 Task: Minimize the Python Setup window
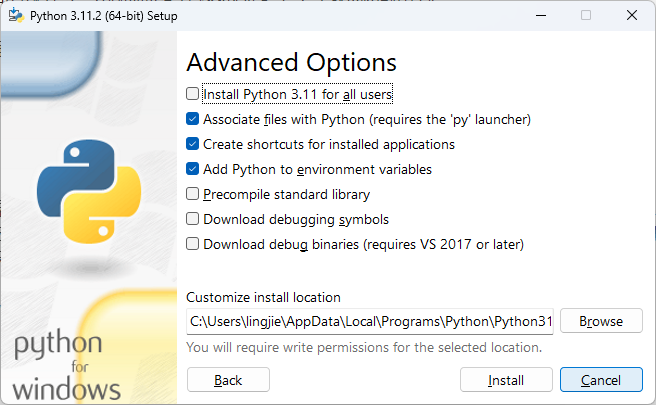coord(541,15)
